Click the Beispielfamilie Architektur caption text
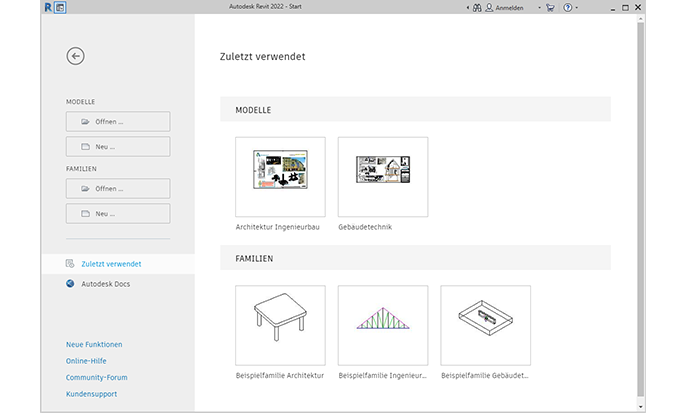Viewport: 686px width, 413px height. point(280,375)
